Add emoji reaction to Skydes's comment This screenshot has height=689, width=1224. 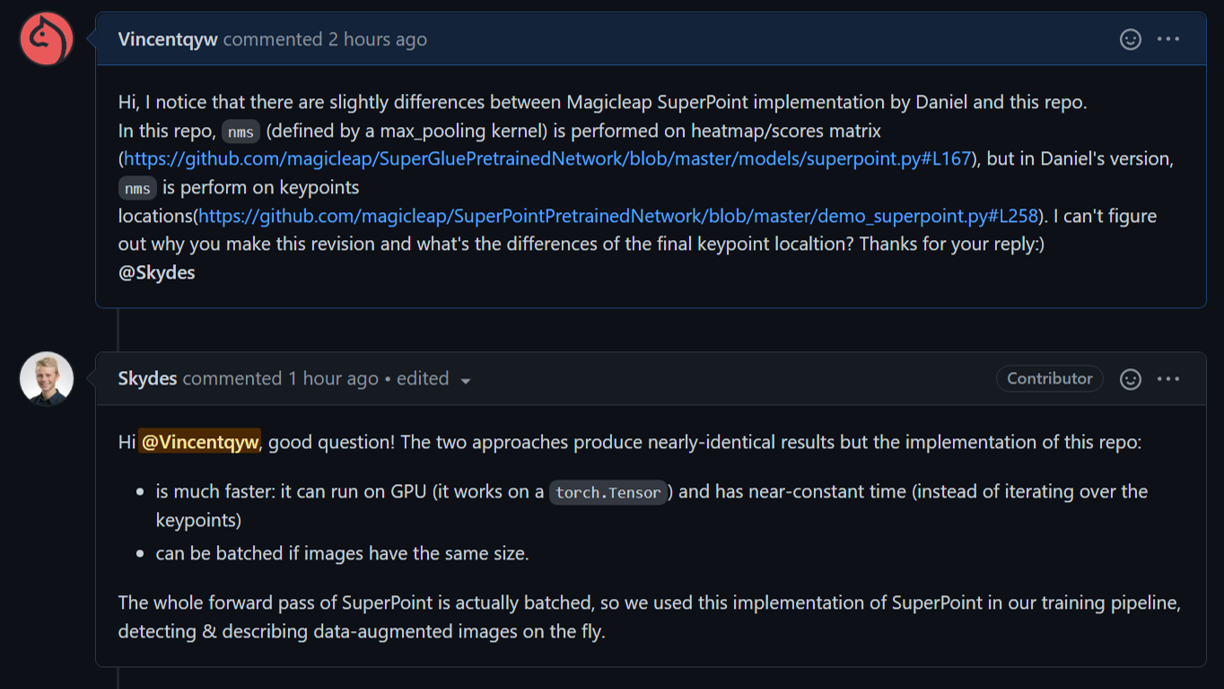1130,379
